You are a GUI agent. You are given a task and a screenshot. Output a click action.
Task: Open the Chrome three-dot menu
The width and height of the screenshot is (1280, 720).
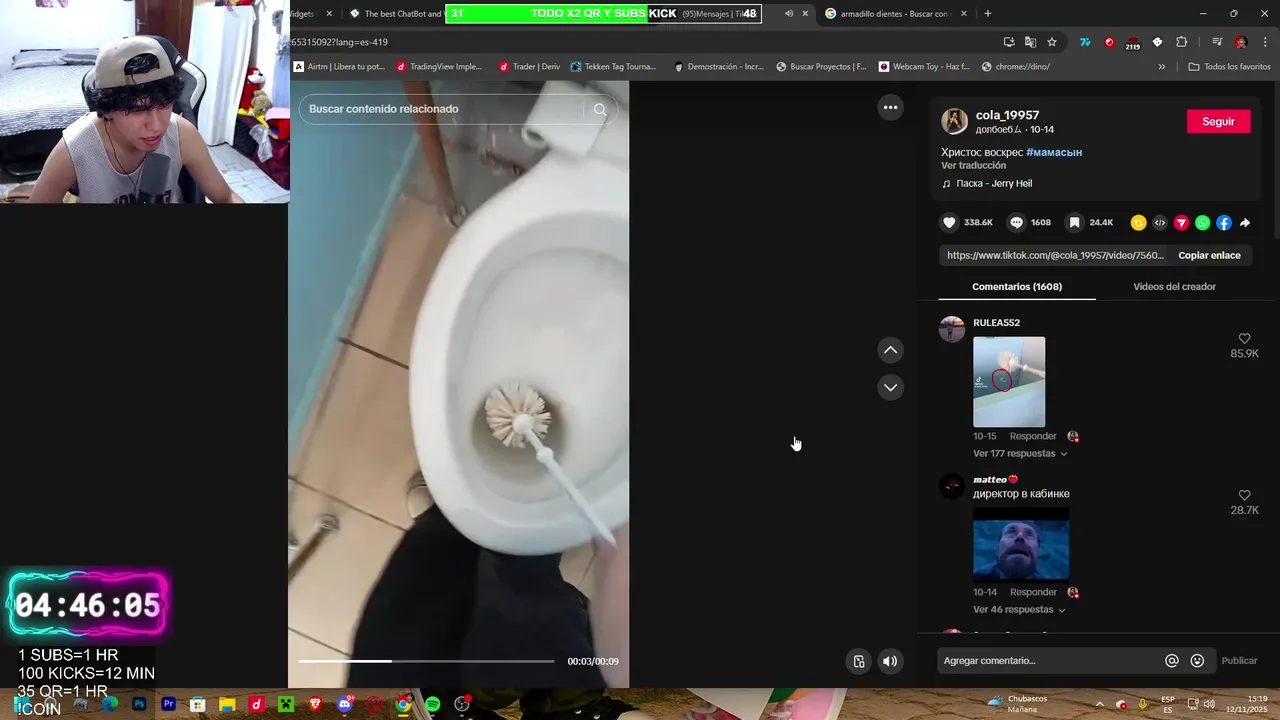coord(1266,42)
